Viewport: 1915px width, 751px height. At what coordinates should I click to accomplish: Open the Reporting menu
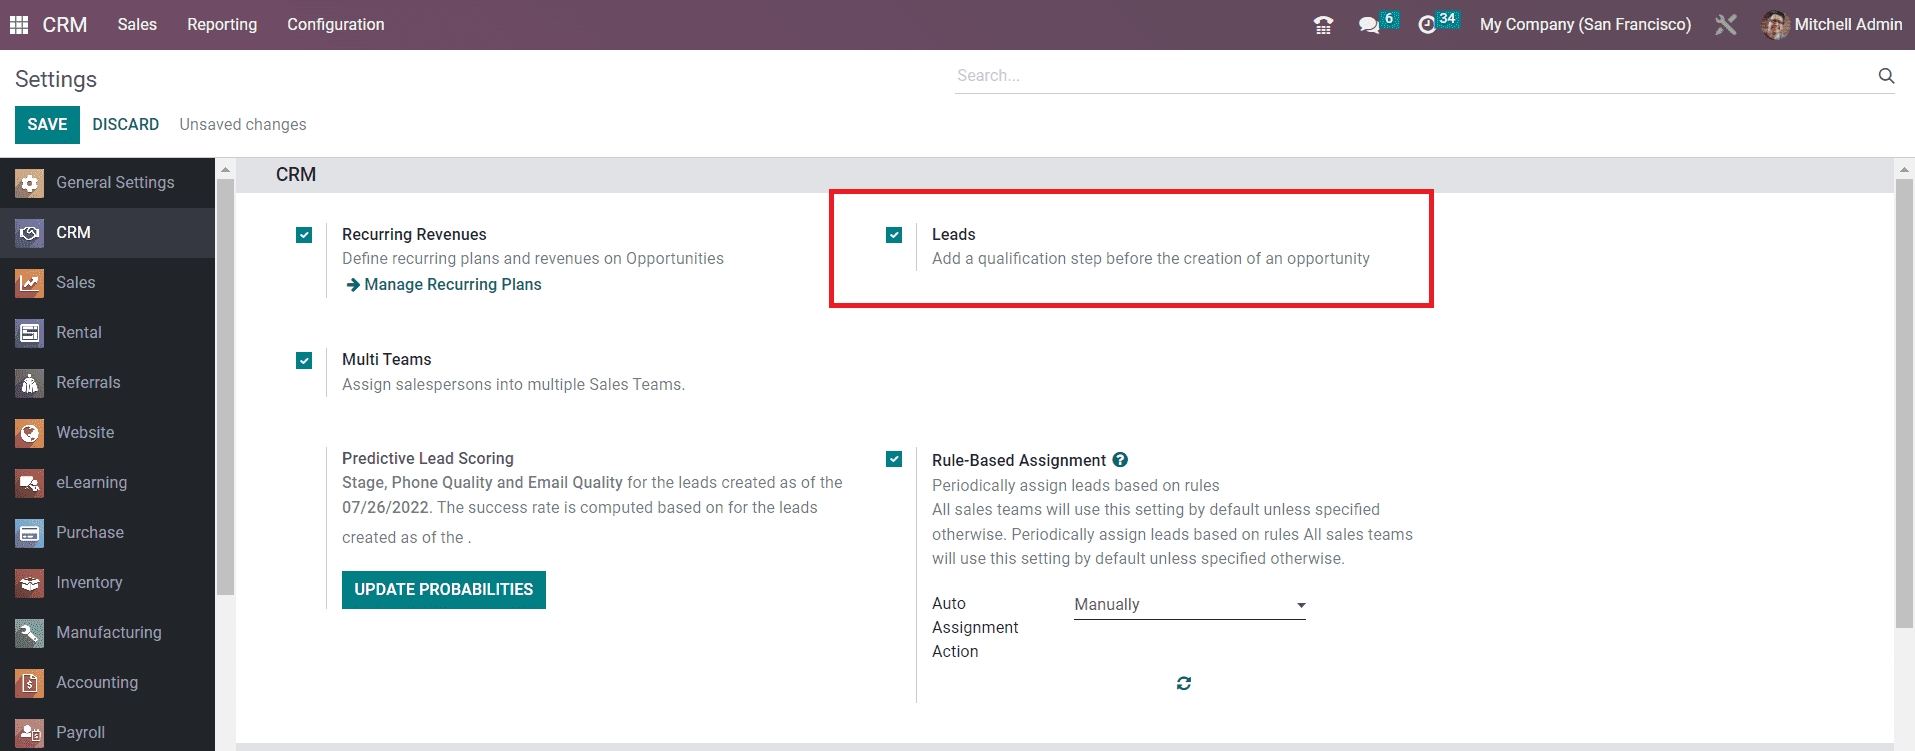pyautogui.click(x=222, y=25)
